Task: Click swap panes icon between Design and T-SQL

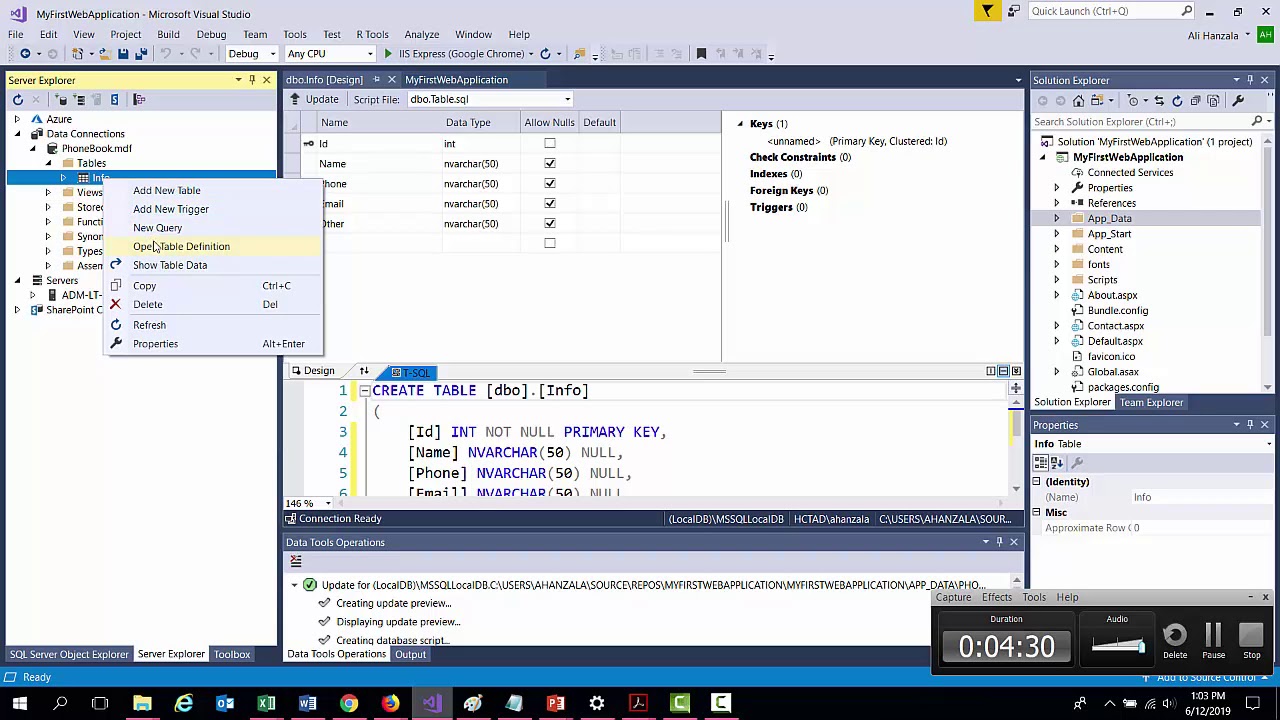Action: tap(364, 371)
